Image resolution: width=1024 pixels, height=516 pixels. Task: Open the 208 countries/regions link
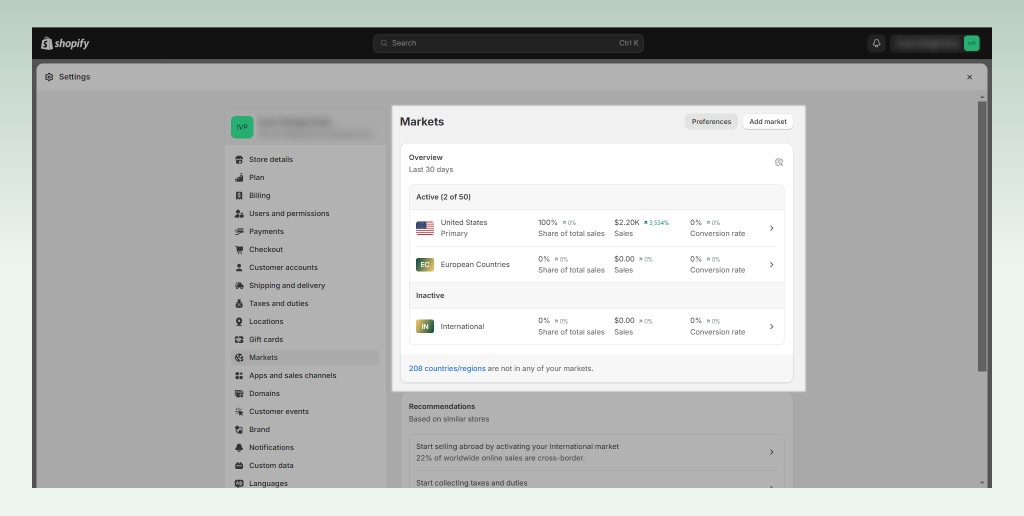pos(447,368)
